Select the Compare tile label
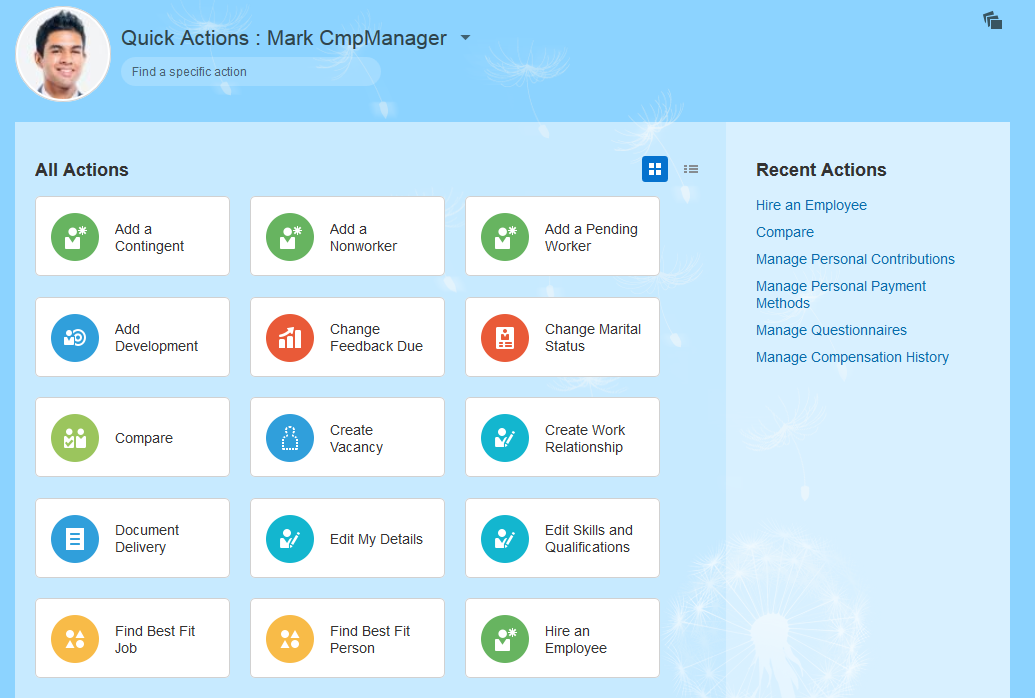 [144, 438]
